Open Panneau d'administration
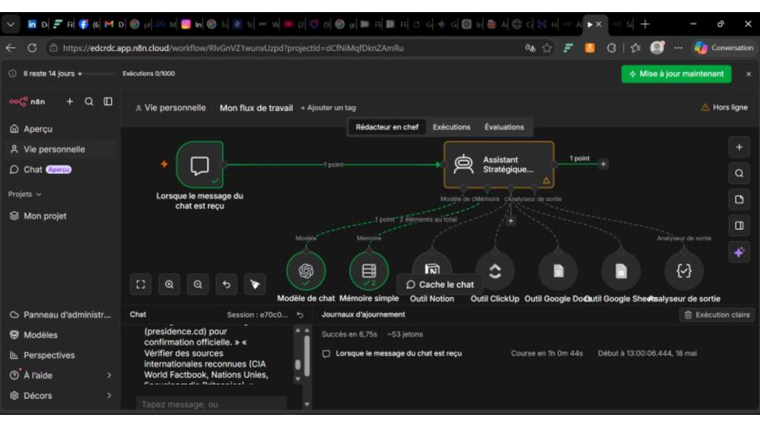This screenshot has width=760, height=427. pos(61,315)
